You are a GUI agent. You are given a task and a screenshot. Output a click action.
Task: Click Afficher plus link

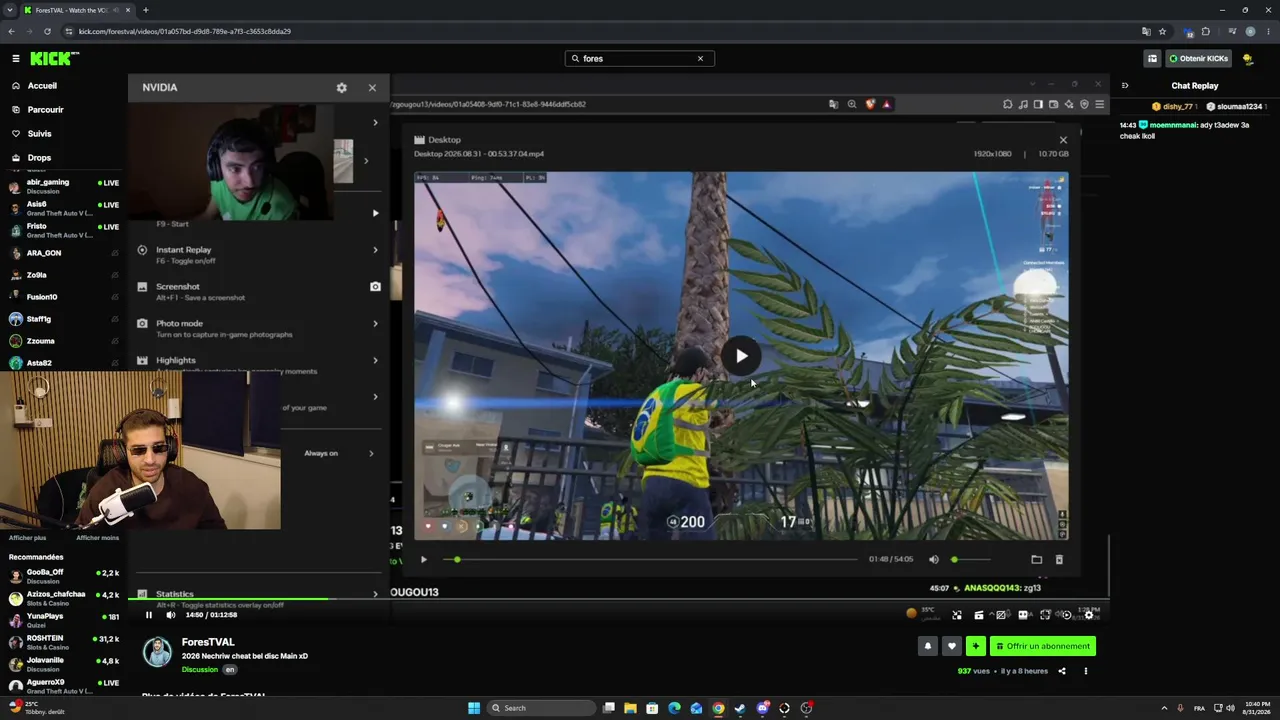[x=28, y=538]
